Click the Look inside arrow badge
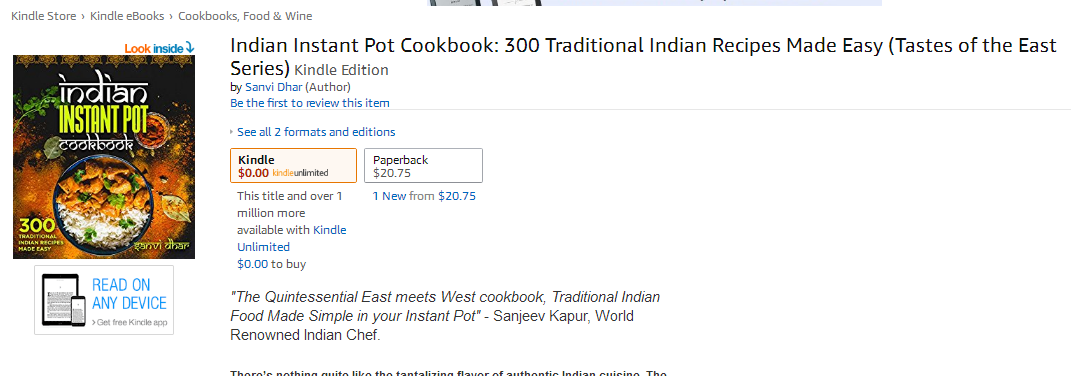The width and height of the screenshot is (1079, 376). tap(160, 48)
